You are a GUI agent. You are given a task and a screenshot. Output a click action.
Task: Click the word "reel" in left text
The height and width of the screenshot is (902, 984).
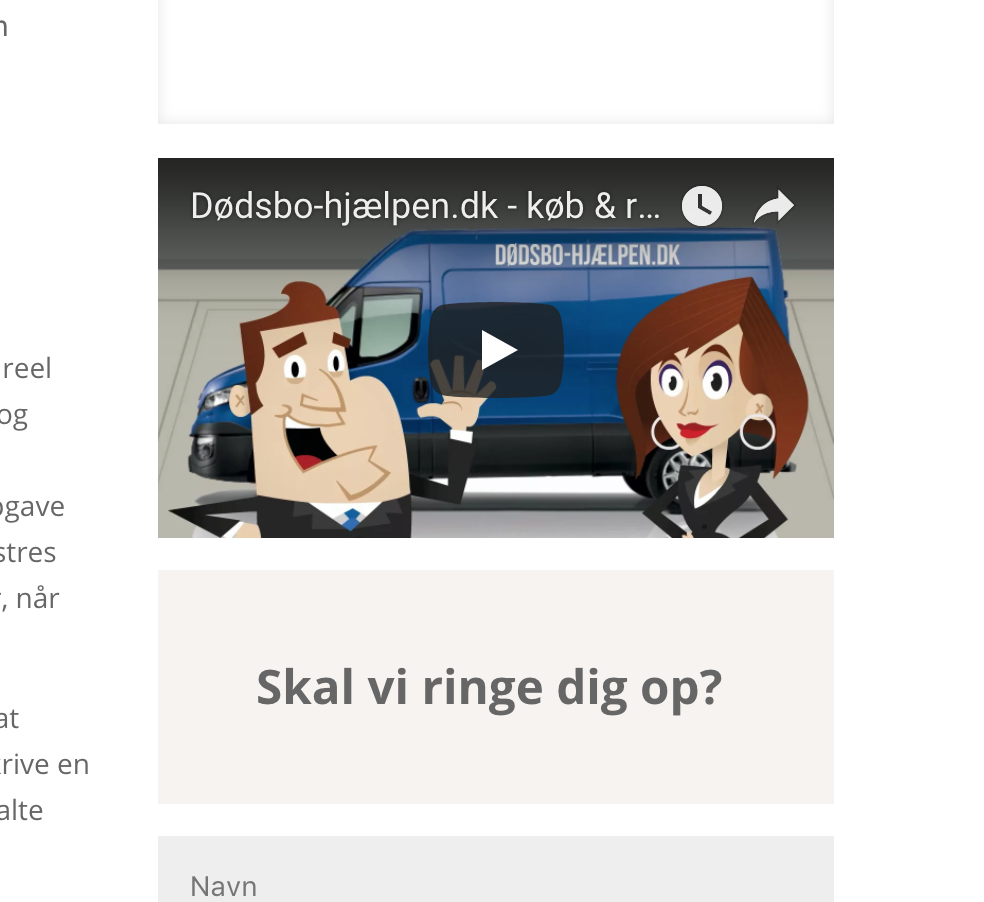pos(26,368)
